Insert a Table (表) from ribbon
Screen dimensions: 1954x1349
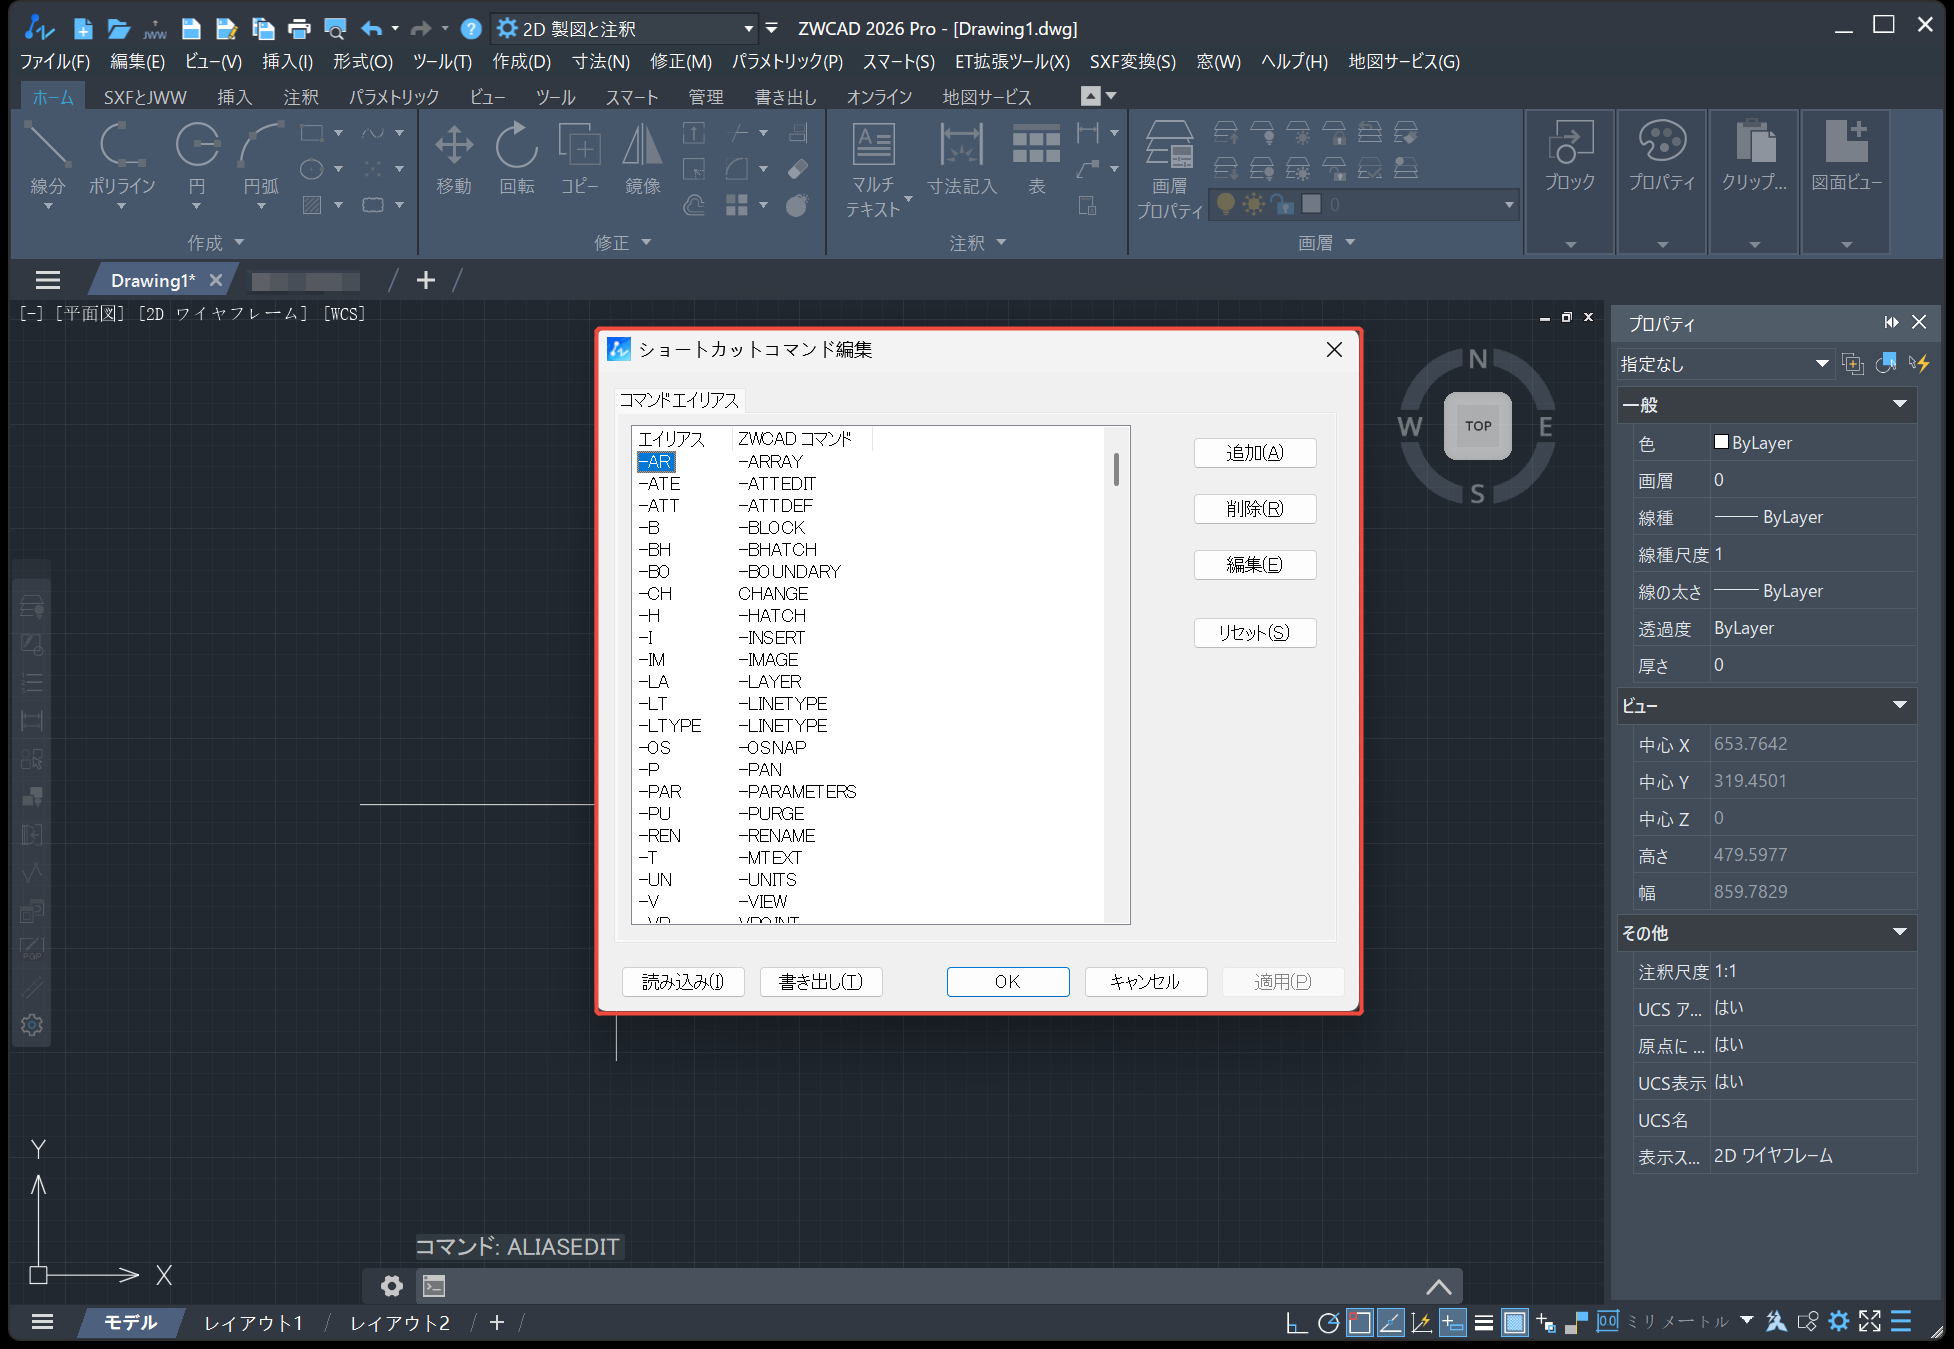tap(1036, 160)
